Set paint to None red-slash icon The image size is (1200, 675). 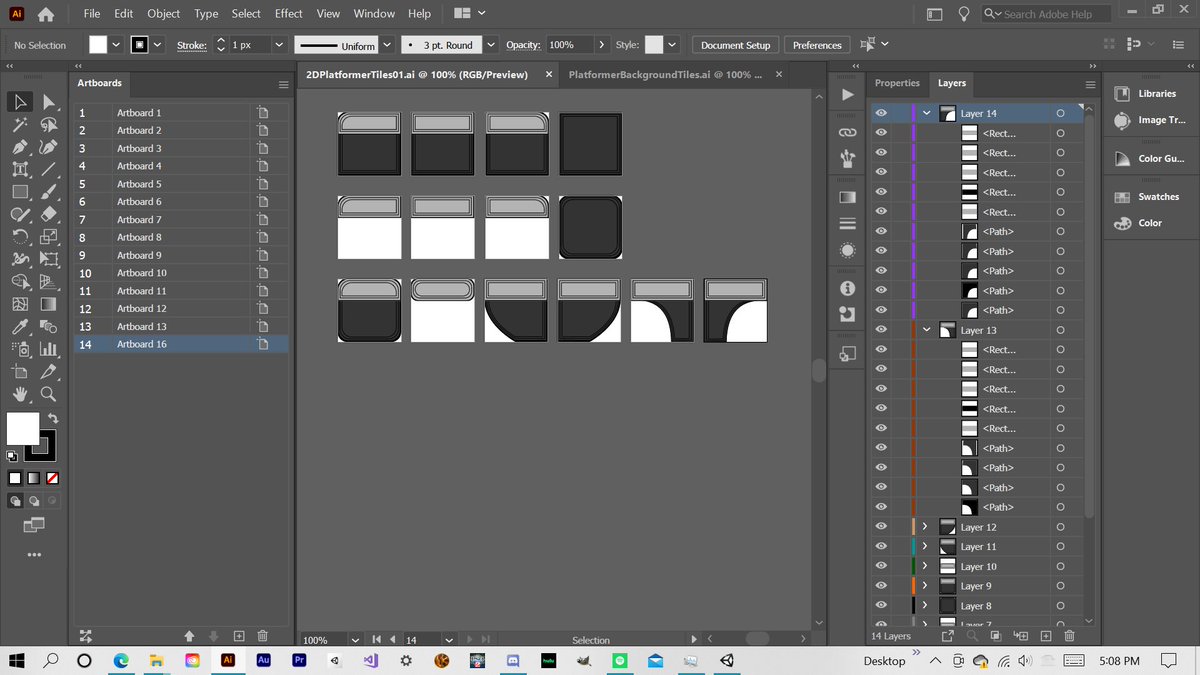pyautogui.click(x=52, y=477)
